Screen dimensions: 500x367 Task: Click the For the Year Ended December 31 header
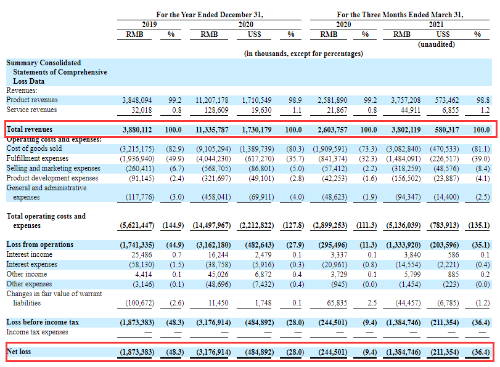pos(210,15)
